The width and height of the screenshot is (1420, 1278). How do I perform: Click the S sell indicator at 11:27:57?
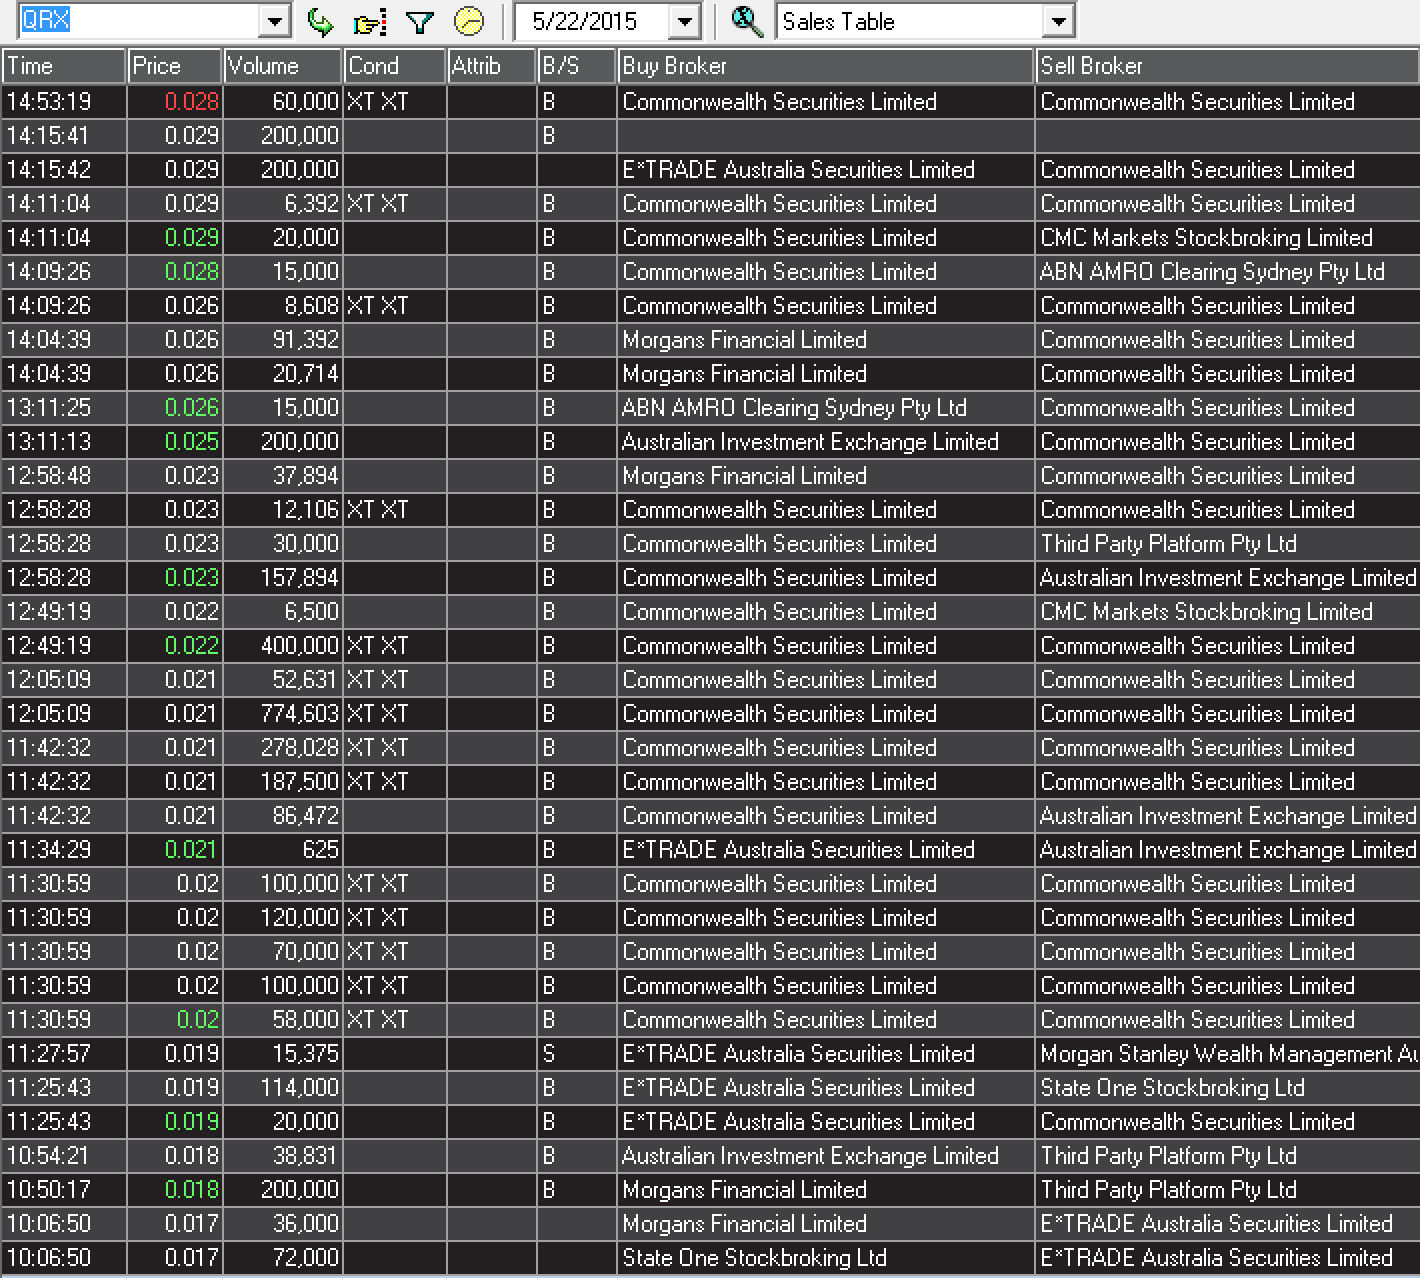coord(576,1054)
